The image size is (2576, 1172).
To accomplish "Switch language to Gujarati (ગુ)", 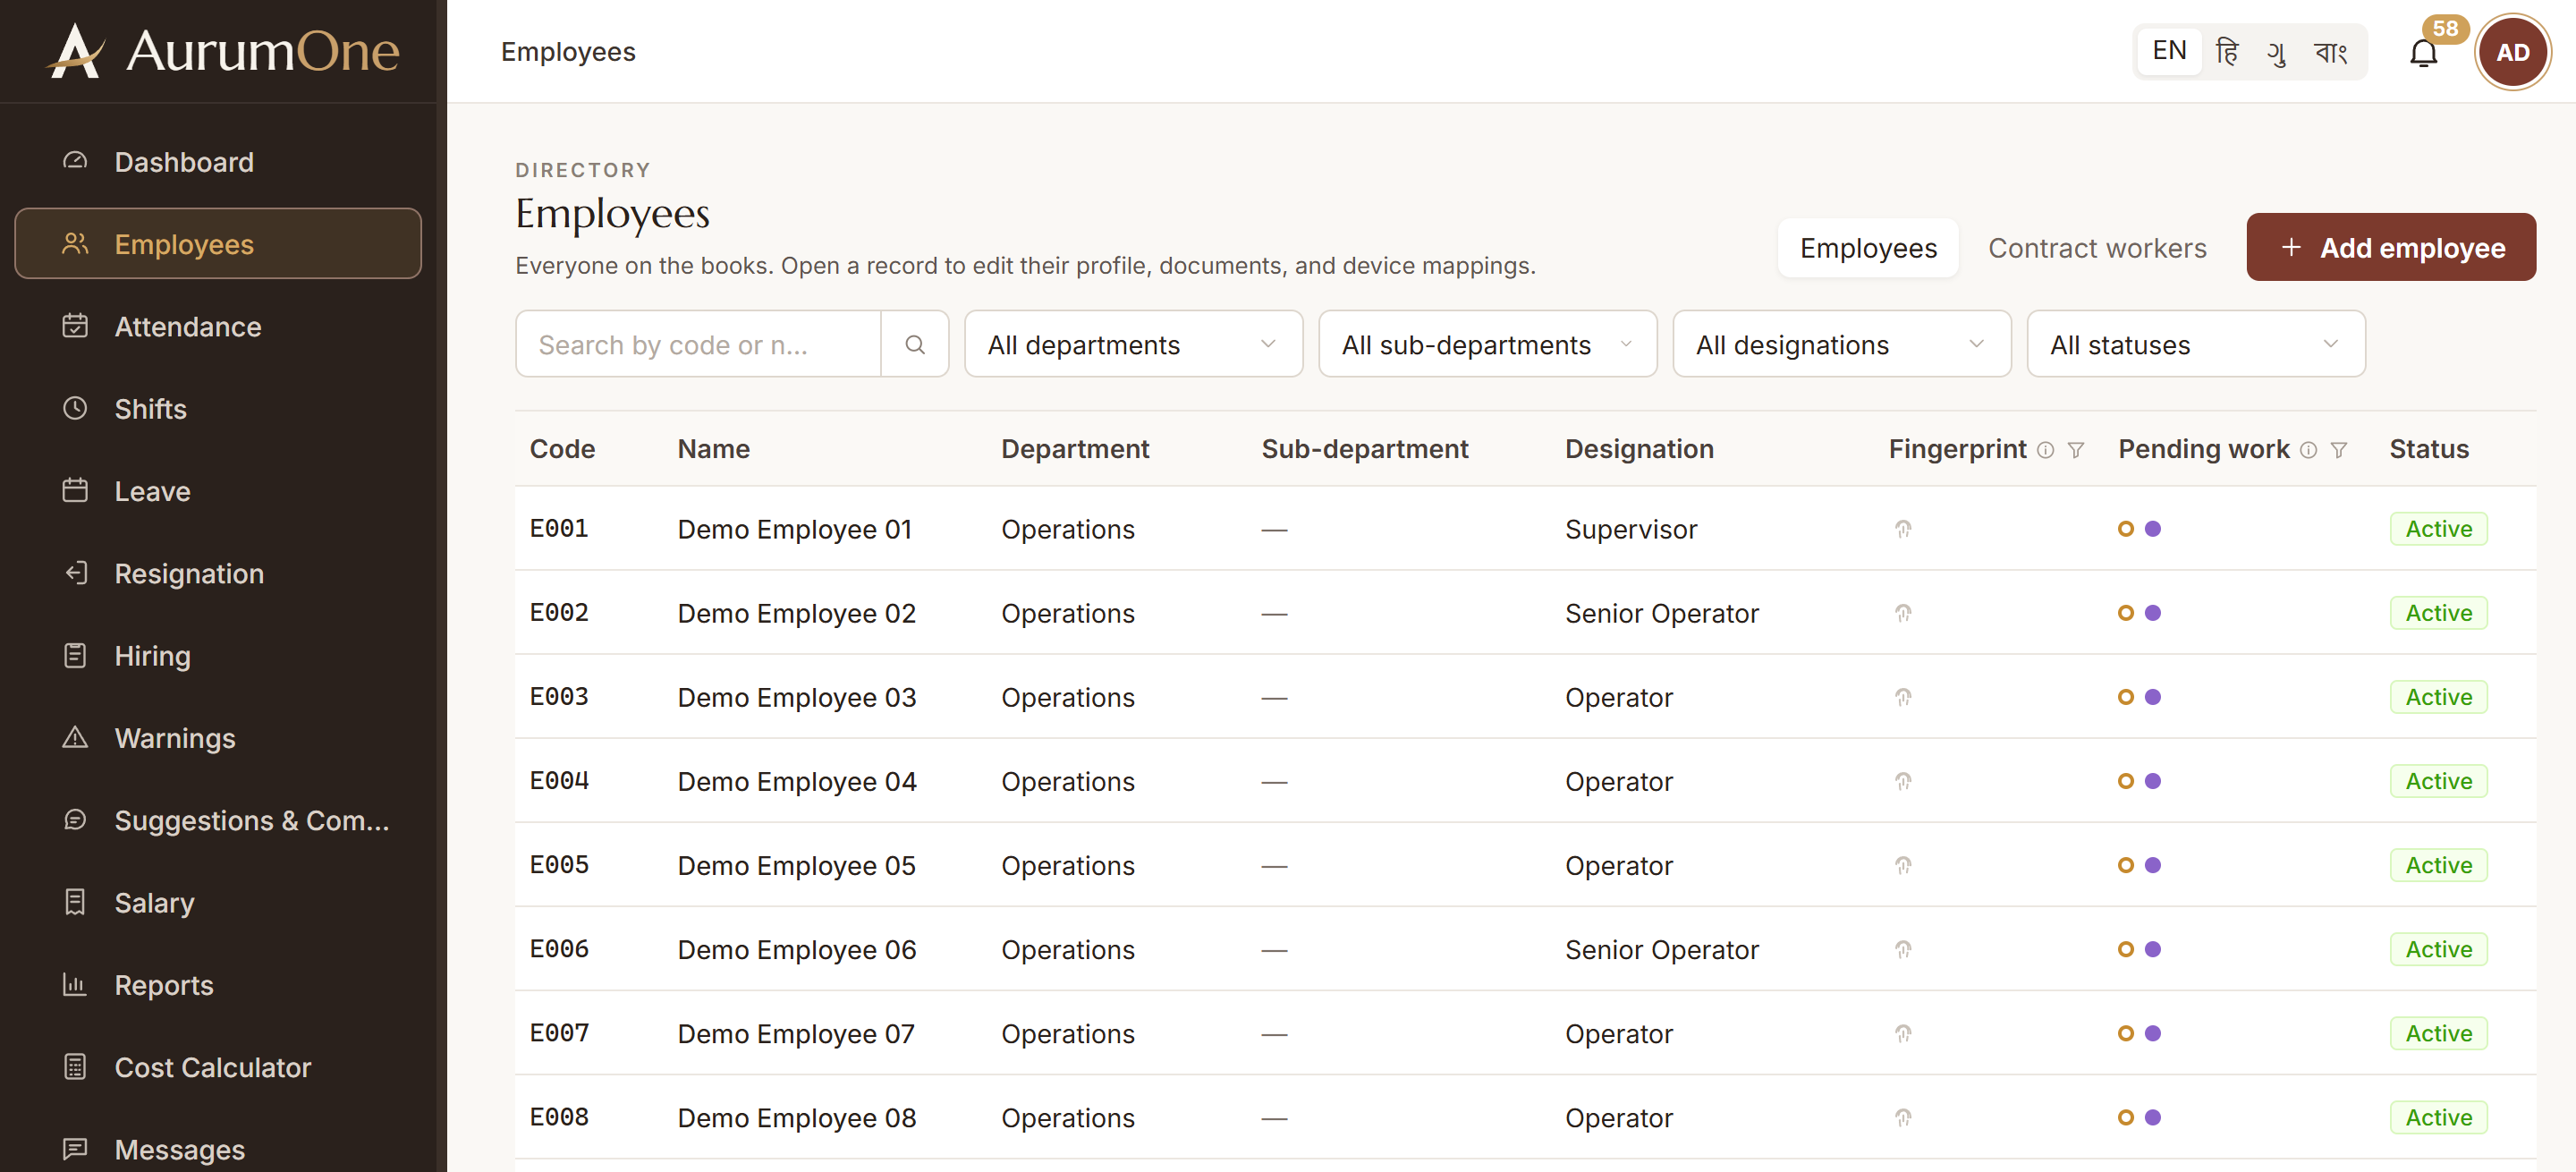I will click(x=2277, y=51).
